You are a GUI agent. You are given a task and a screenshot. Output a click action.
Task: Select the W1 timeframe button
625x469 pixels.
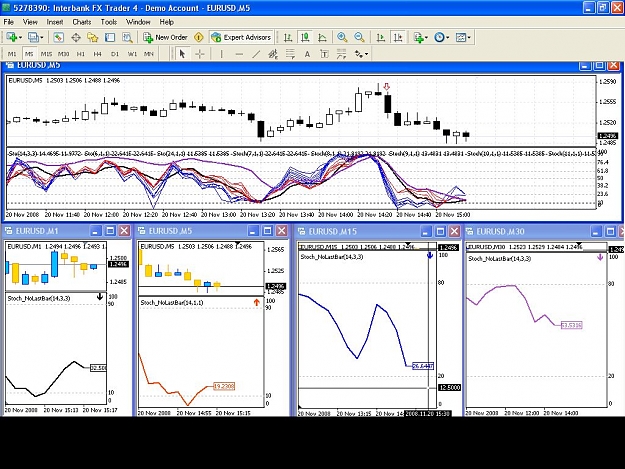tap(132, 54)
